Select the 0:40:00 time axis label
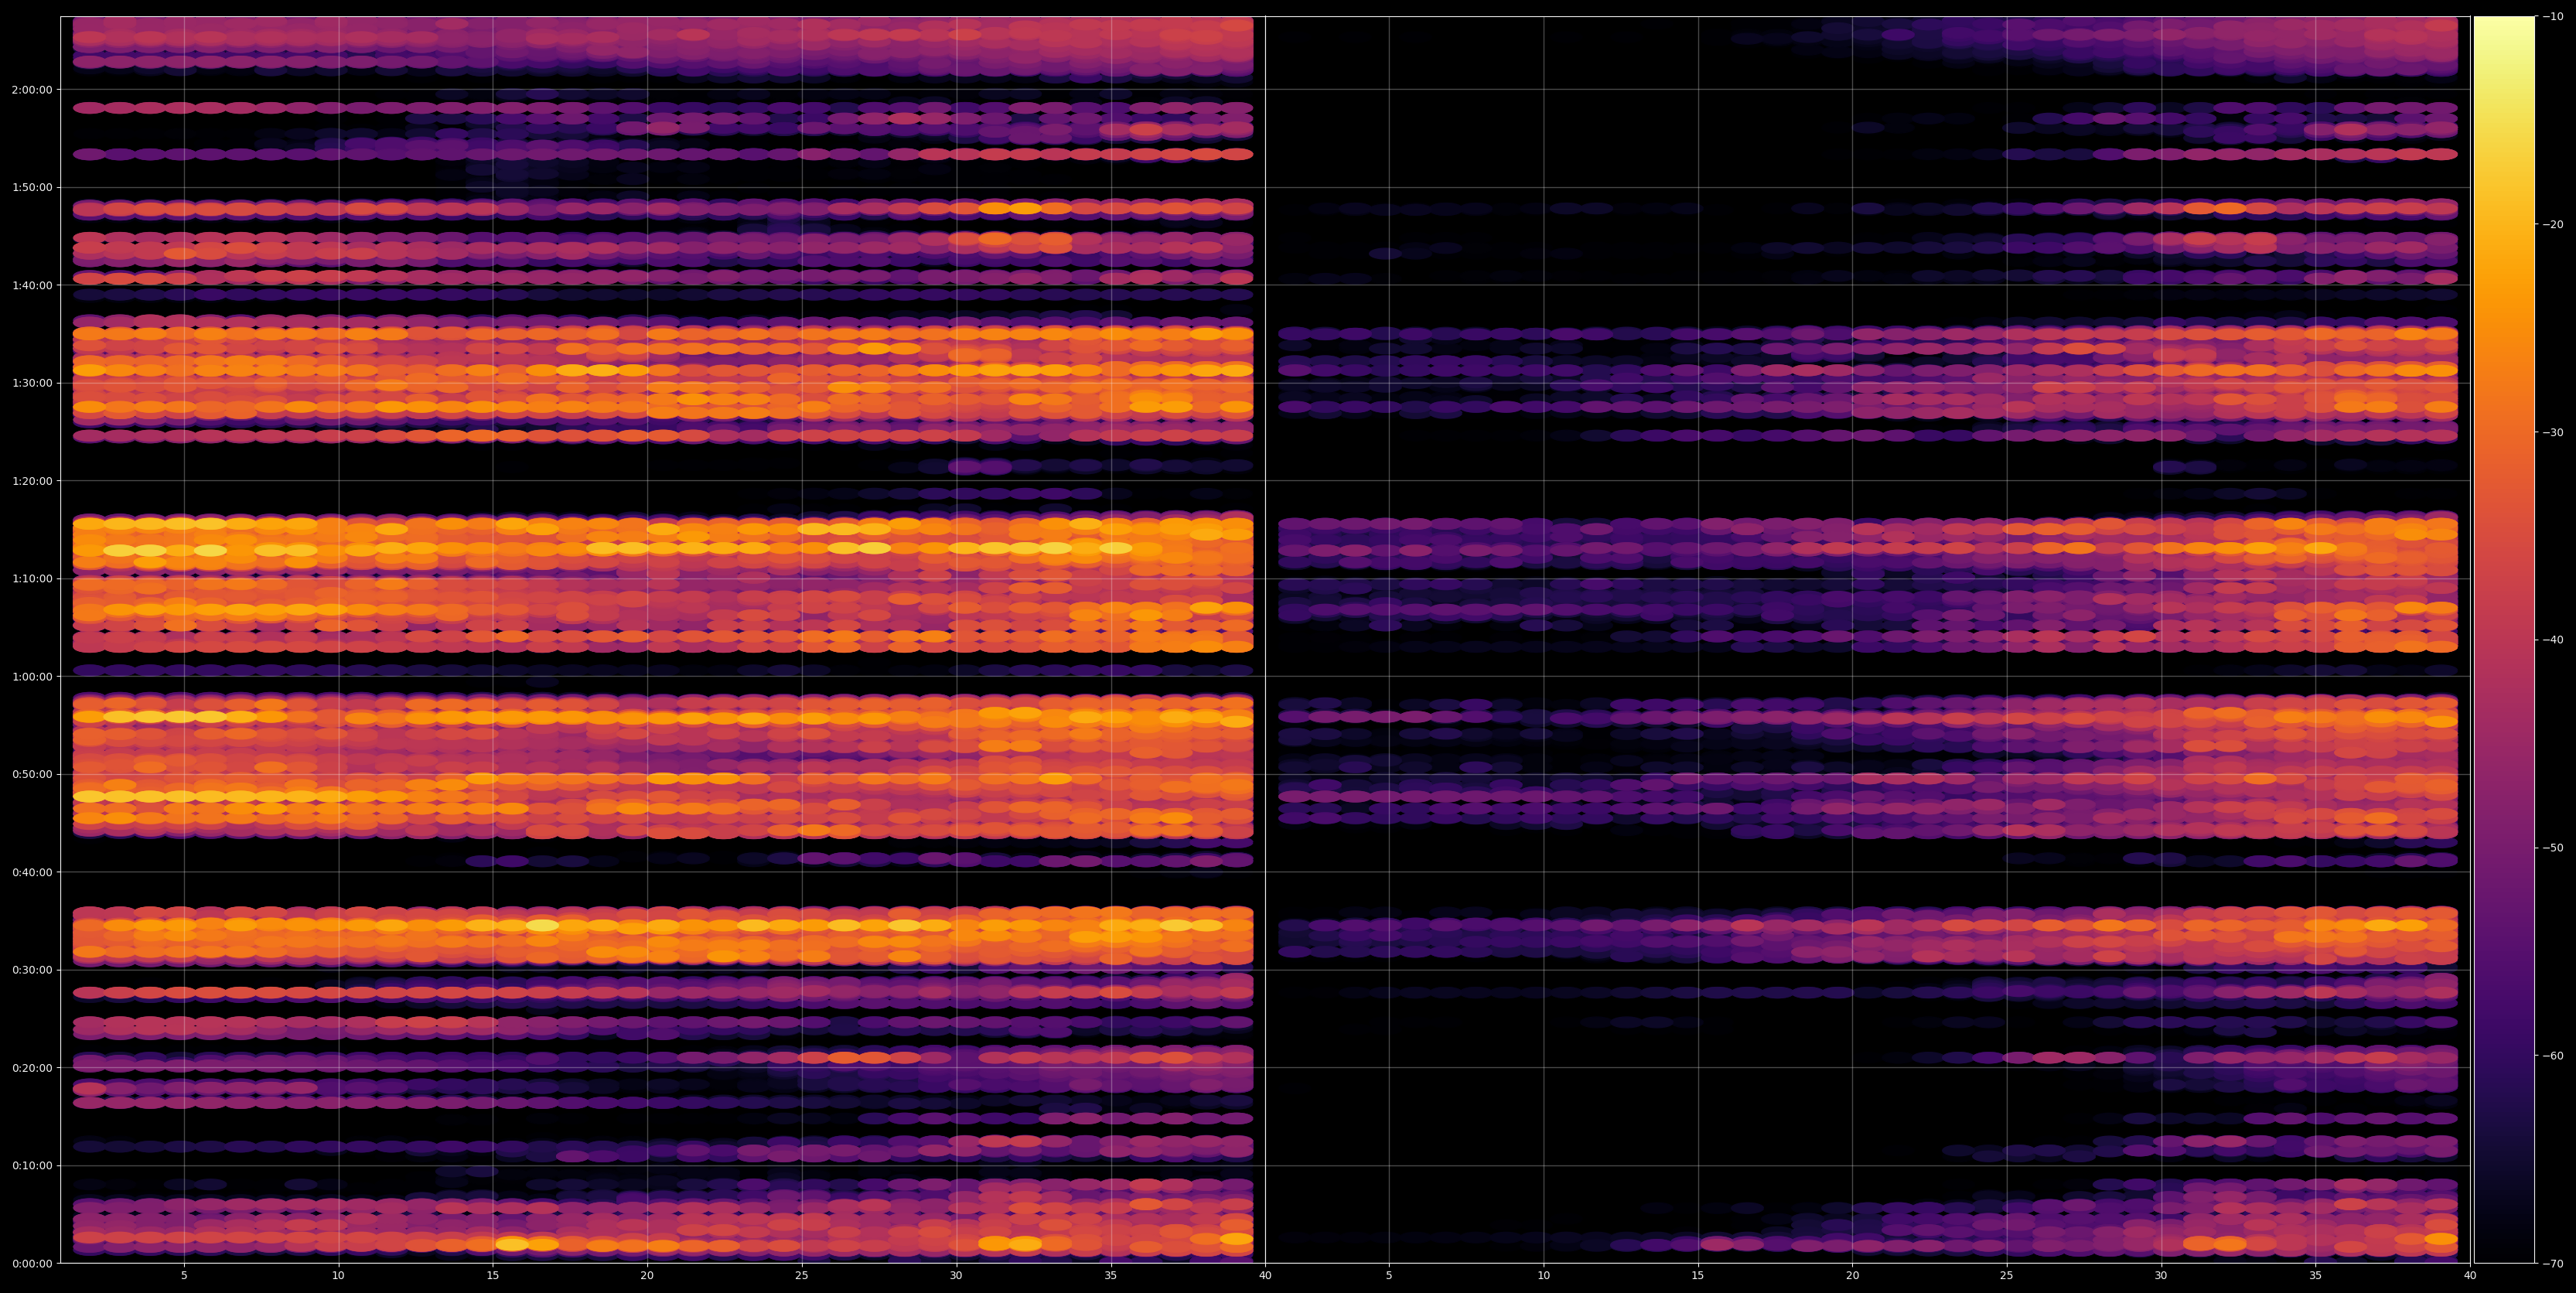2576x1293 pixels. pos(31,872)
